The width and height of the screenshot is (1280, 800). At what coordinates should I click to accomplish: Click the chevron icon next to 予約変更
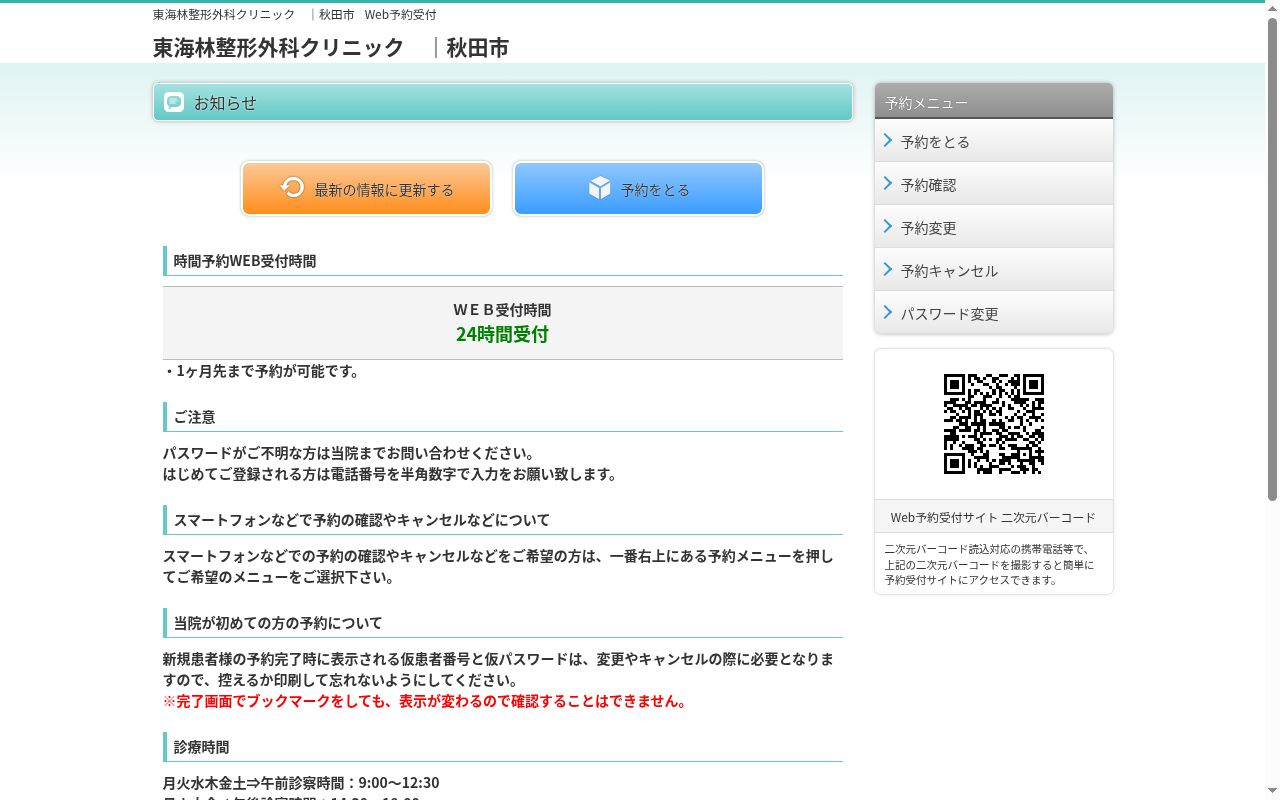point(887,227)
